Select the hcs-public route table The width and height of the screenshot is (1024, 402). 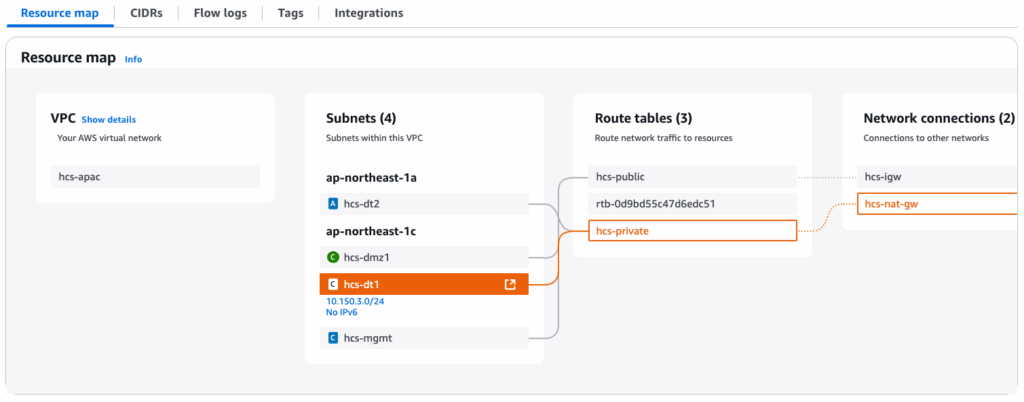click(x=691, y=177)
